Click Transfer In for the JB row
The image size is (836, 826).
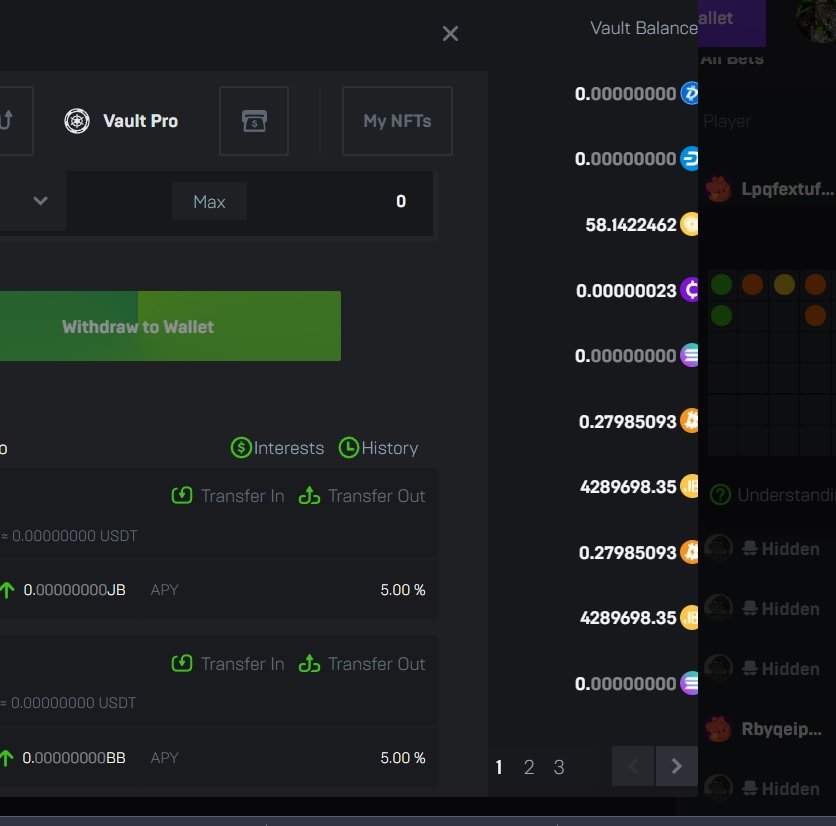(228, 496)
